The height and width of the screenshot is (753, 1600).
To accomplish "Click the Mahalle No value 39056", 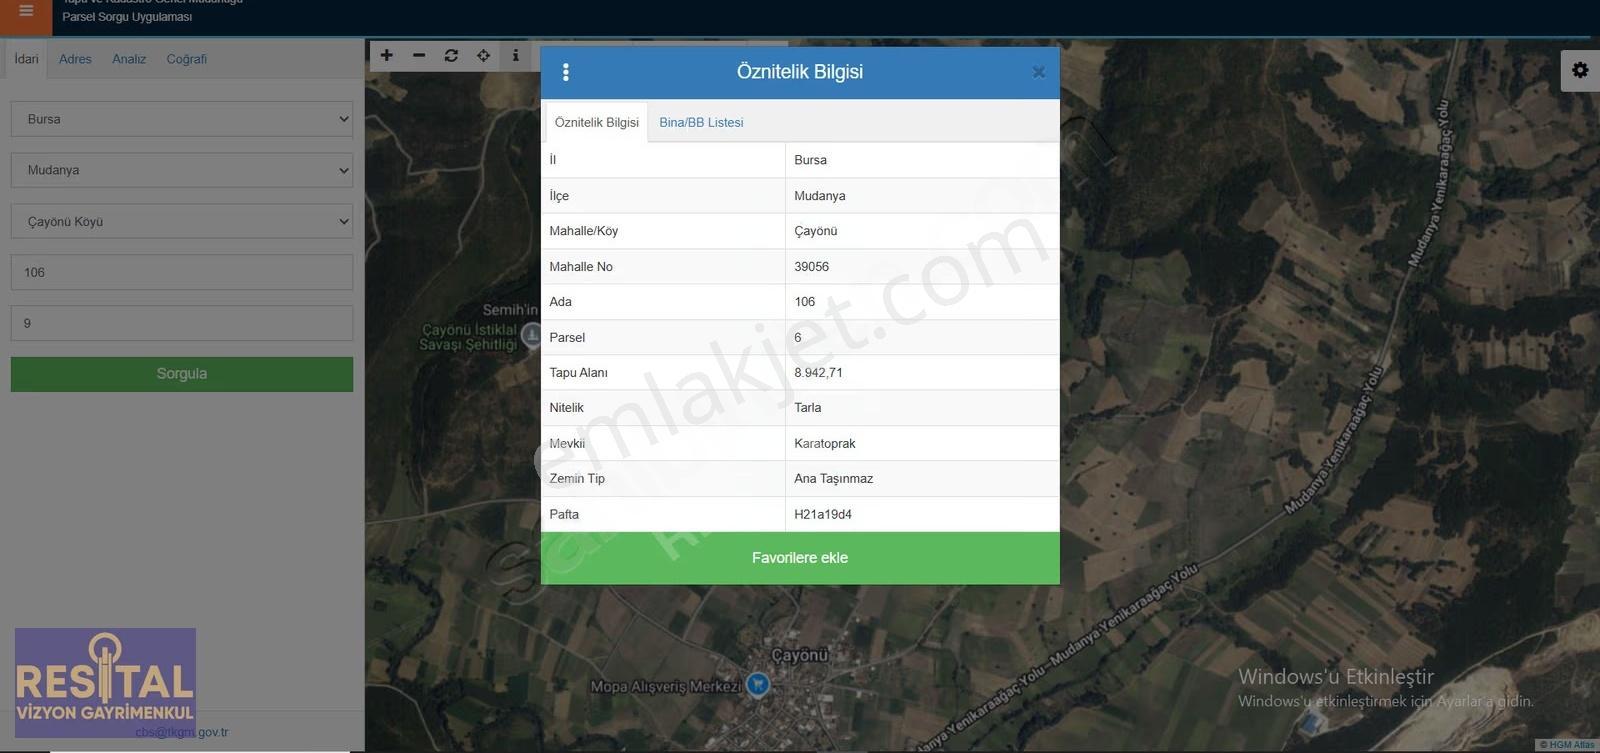I will (x=811, y=266).
